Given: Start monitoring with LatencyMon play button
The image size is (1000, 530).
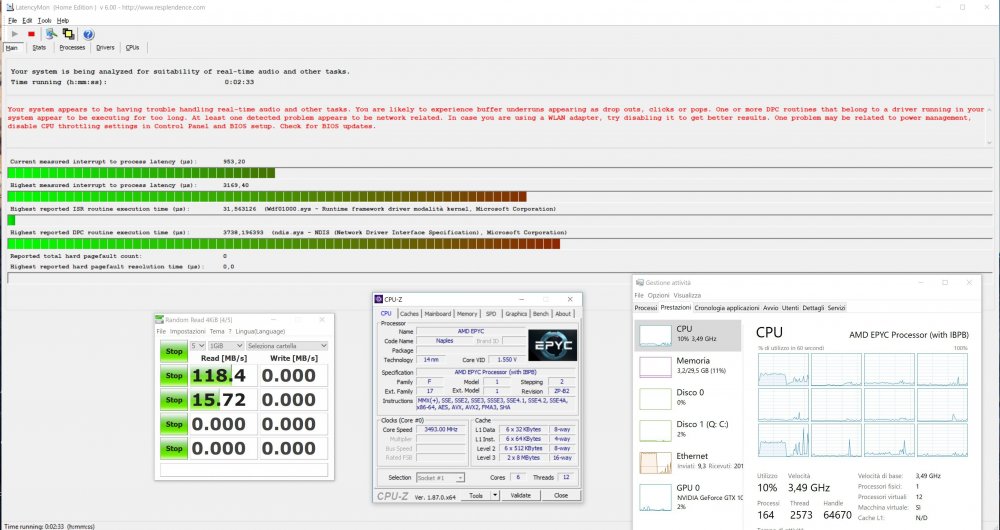Looking at the screenshot, I should pos(15,34).
